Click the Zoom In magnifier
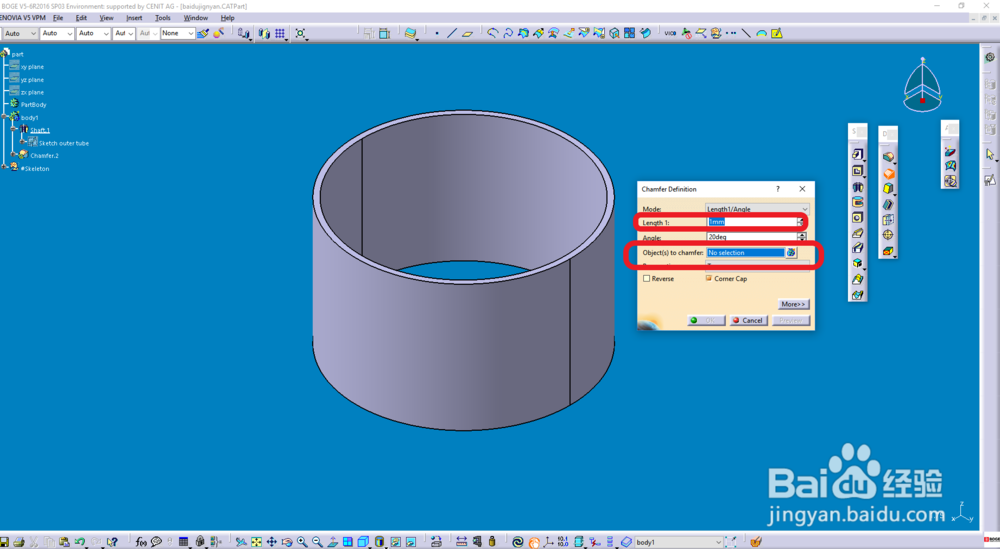The image size is (1000, 549). pyautogui.click(x=302, y=542)
